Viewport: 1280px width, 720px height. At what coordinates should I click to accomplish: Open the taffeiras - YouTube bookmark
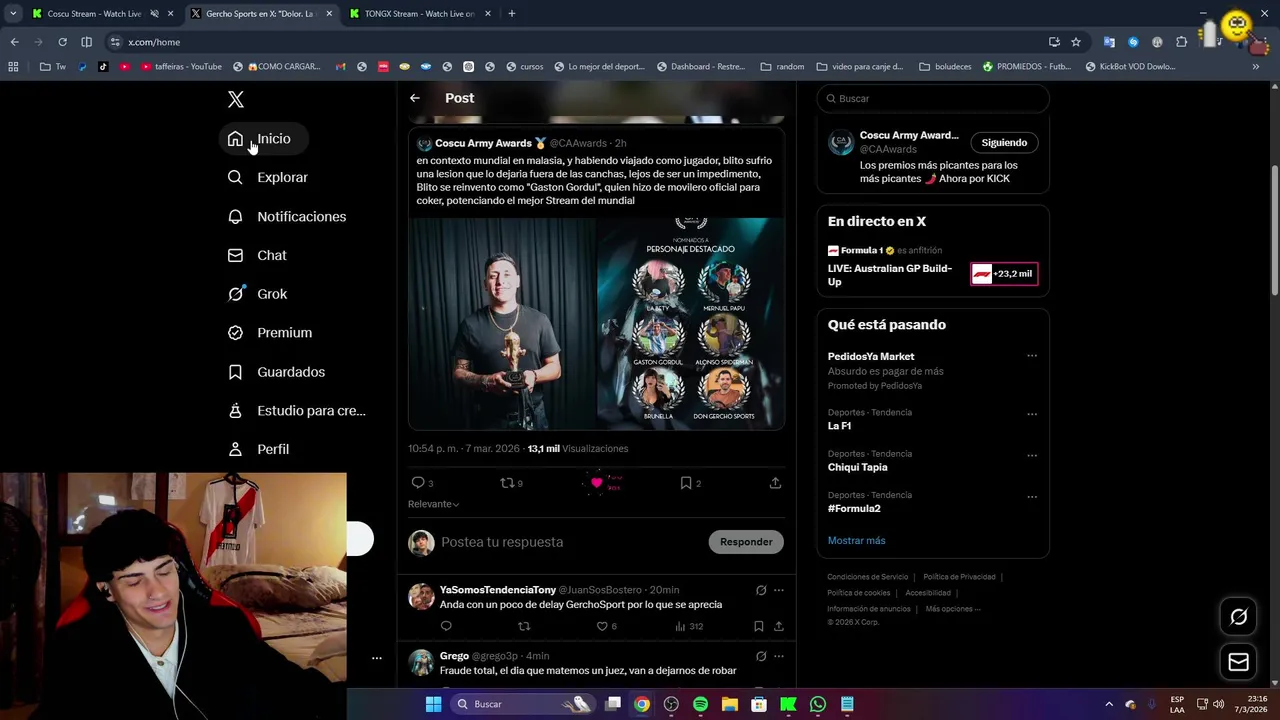[181, 67]
